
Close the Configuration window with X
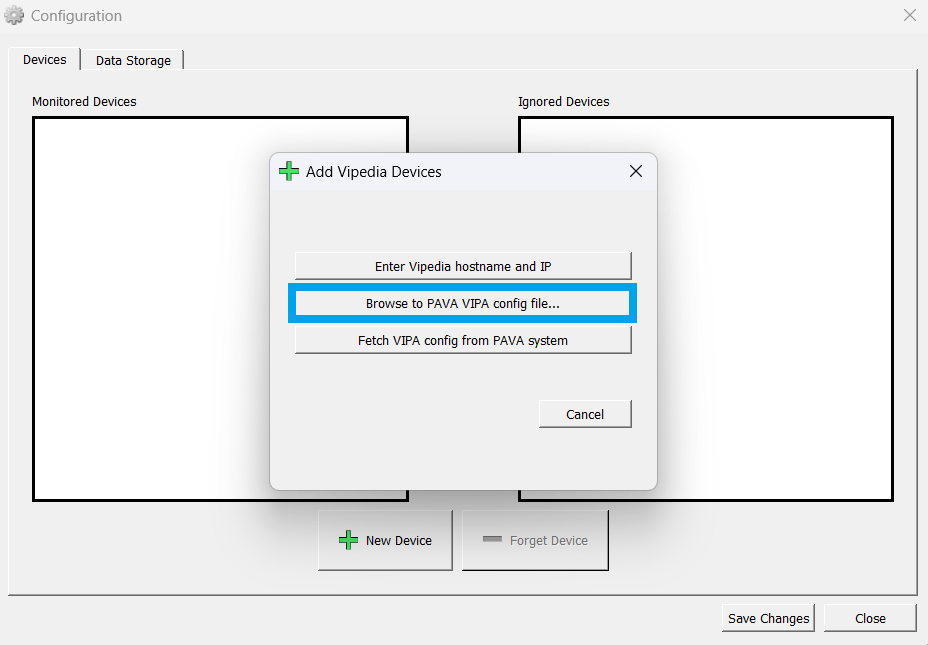tap(910, 15)
